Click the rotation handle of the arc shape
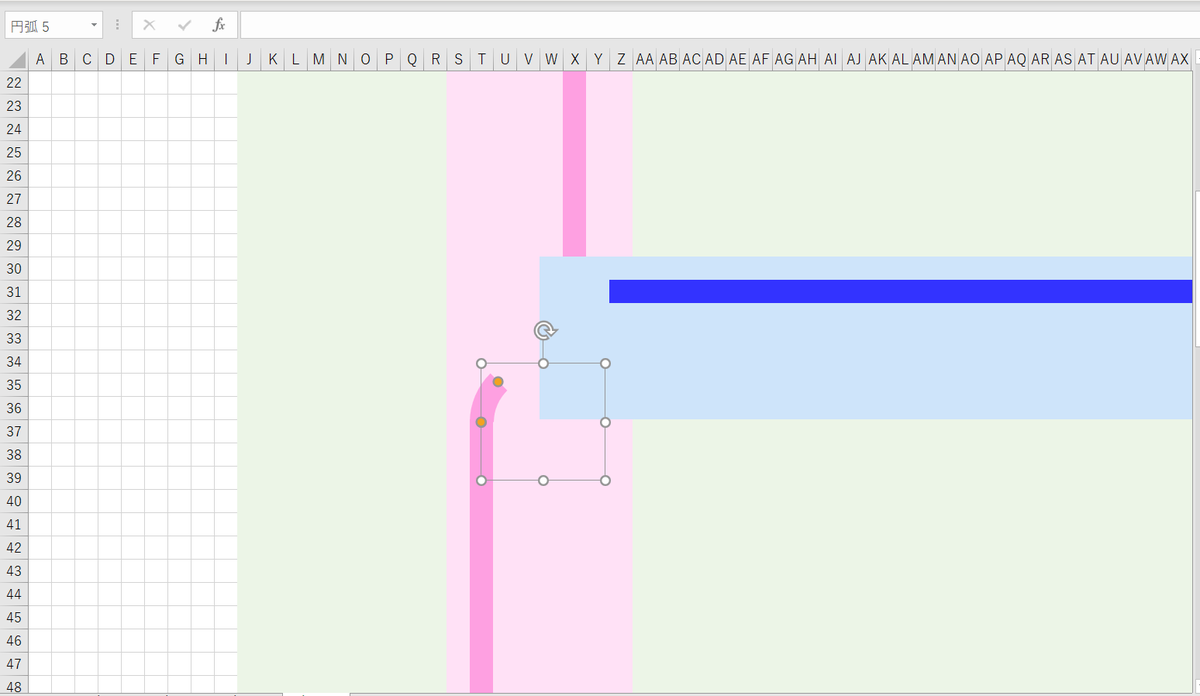 (x=543, y=331)
